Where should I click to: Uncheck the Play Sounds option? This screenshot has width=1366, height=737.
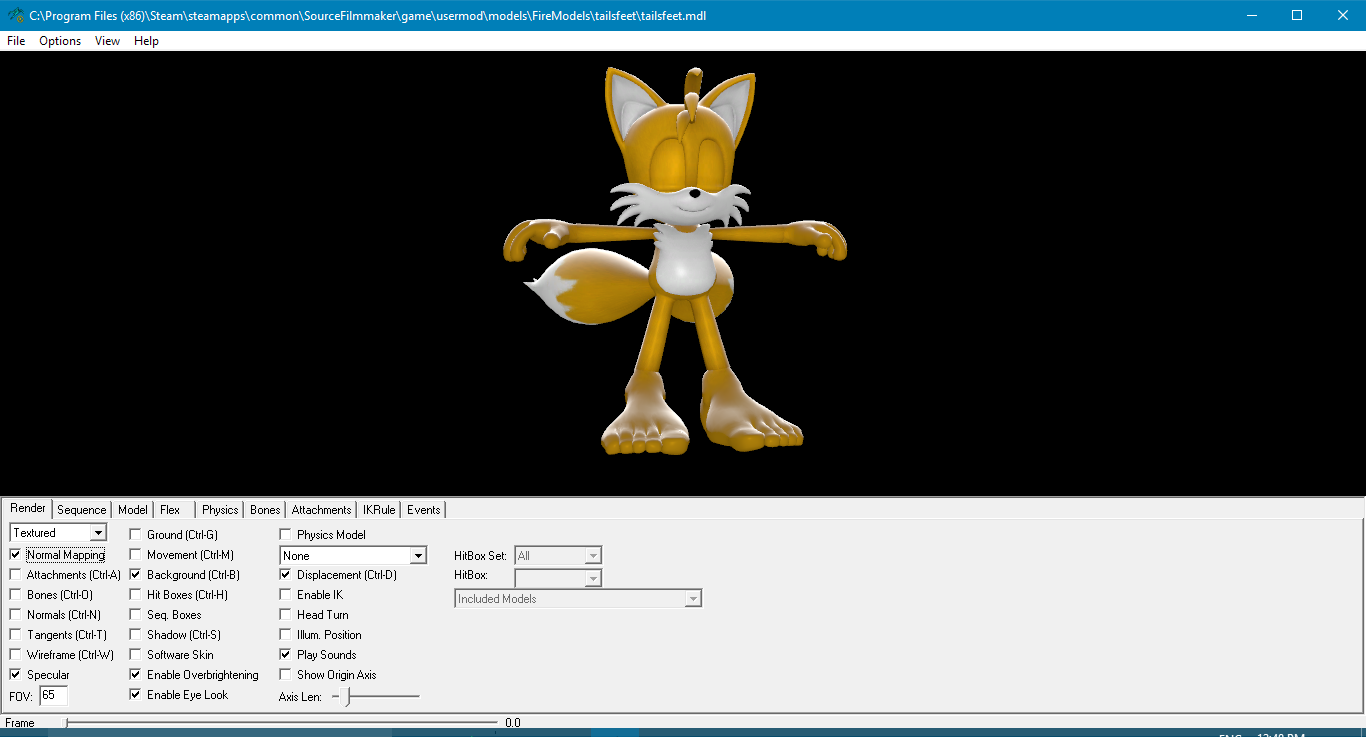coord(286,655)
